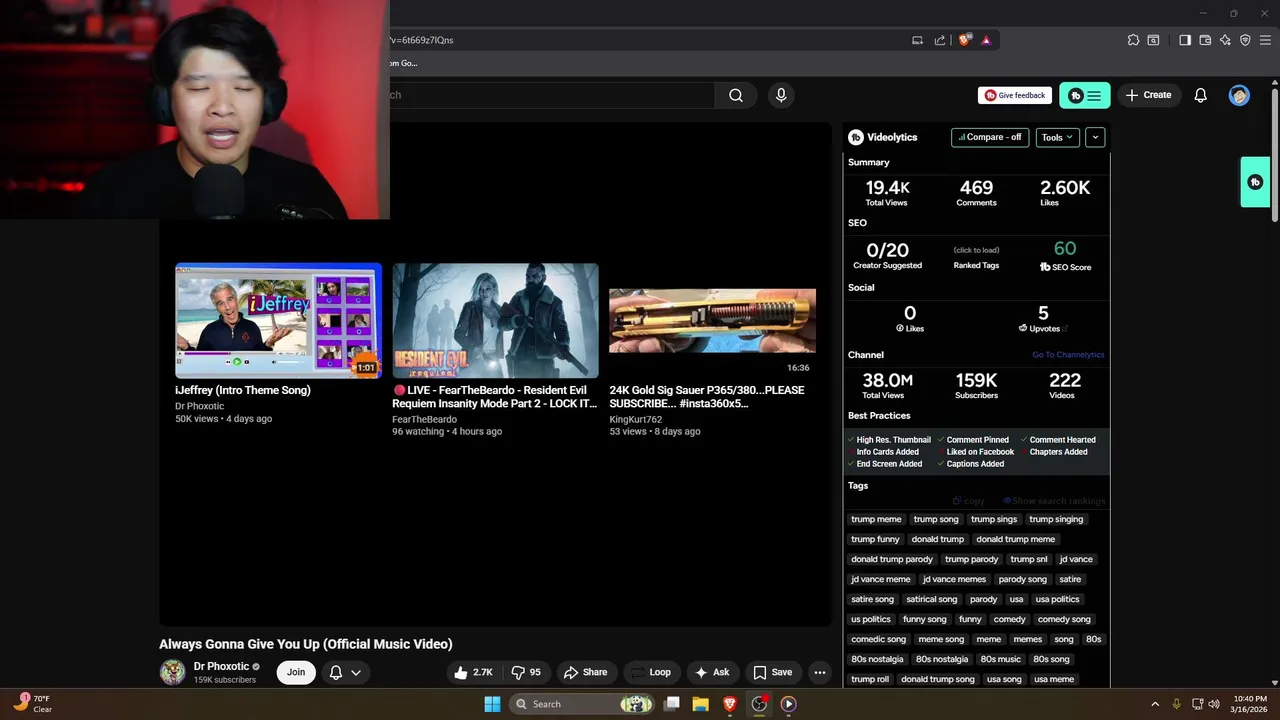
Task: Open the Resident Evil Requiem live stream thumbnail
Action: 495,321
